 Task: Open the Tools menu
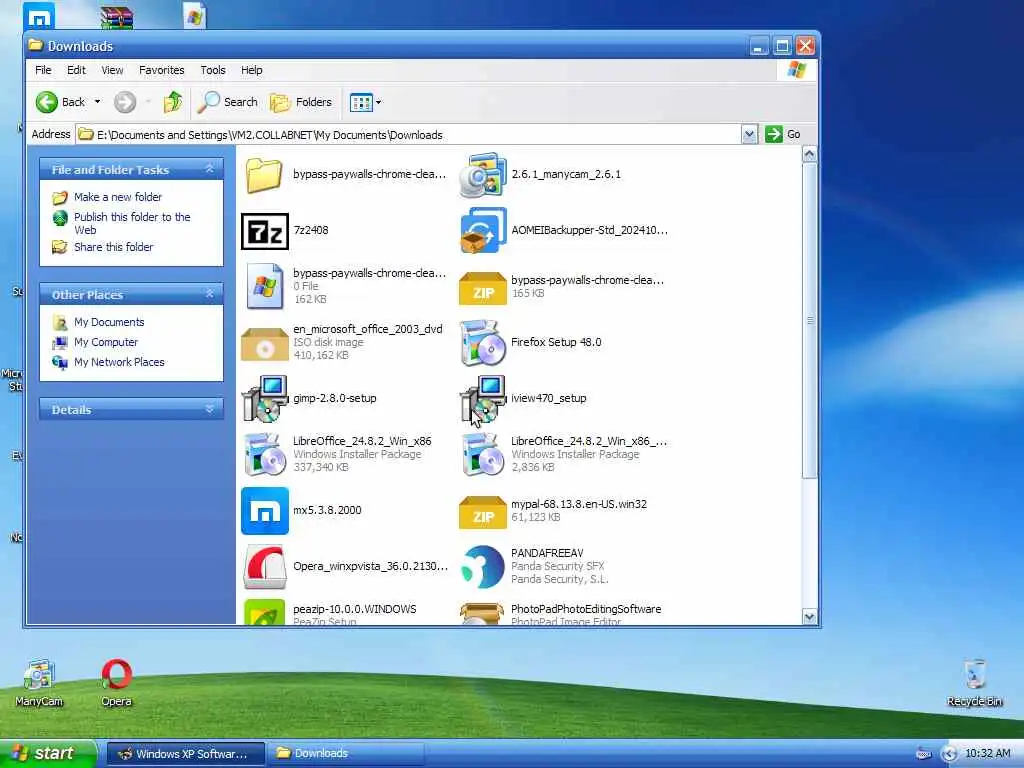click(x=212, y=70)
